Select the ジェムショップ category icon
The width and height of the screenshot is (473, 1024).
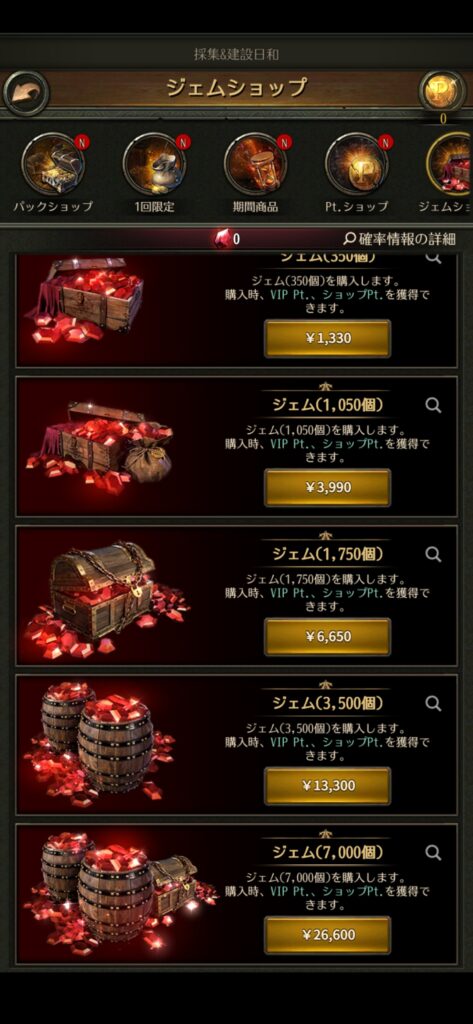450,164
